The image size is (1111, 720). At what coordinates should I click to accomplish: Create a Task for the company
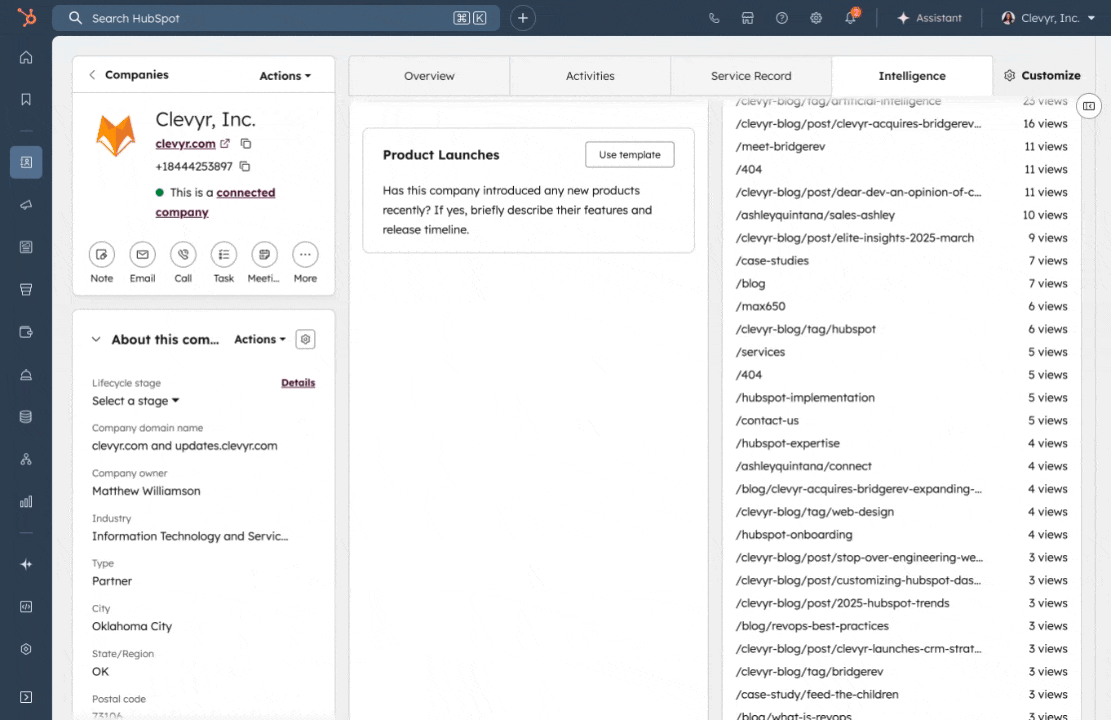coord(224,254)
